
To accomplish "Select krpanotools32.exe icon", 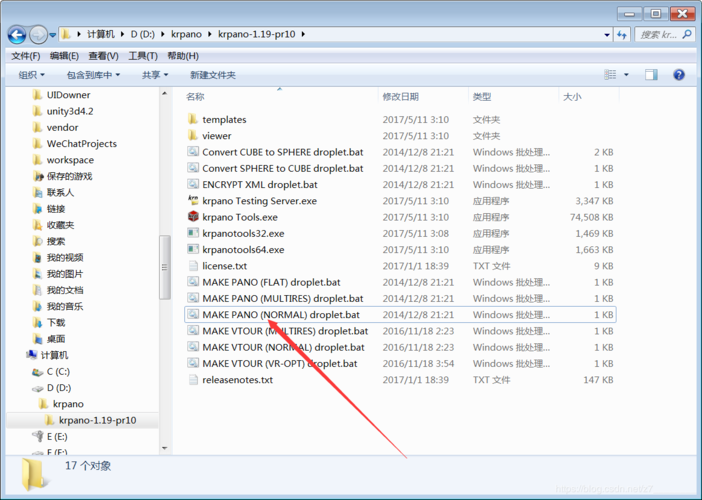I will click(x=193, y=233).
